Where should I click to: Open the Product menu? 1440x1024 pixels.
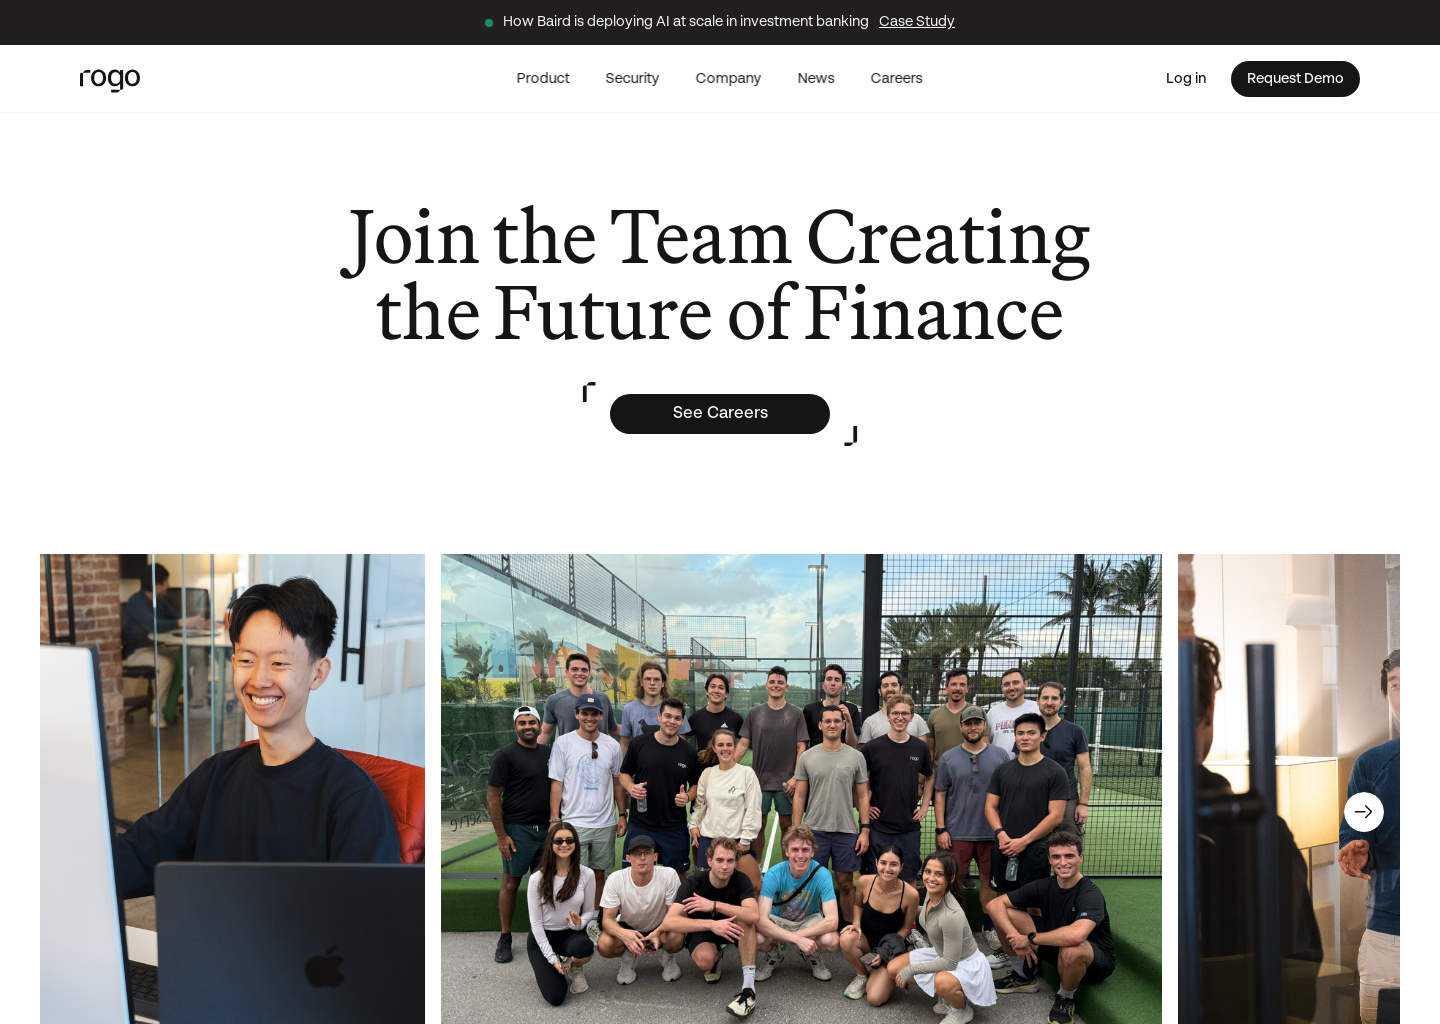click(x=543, y=78)
